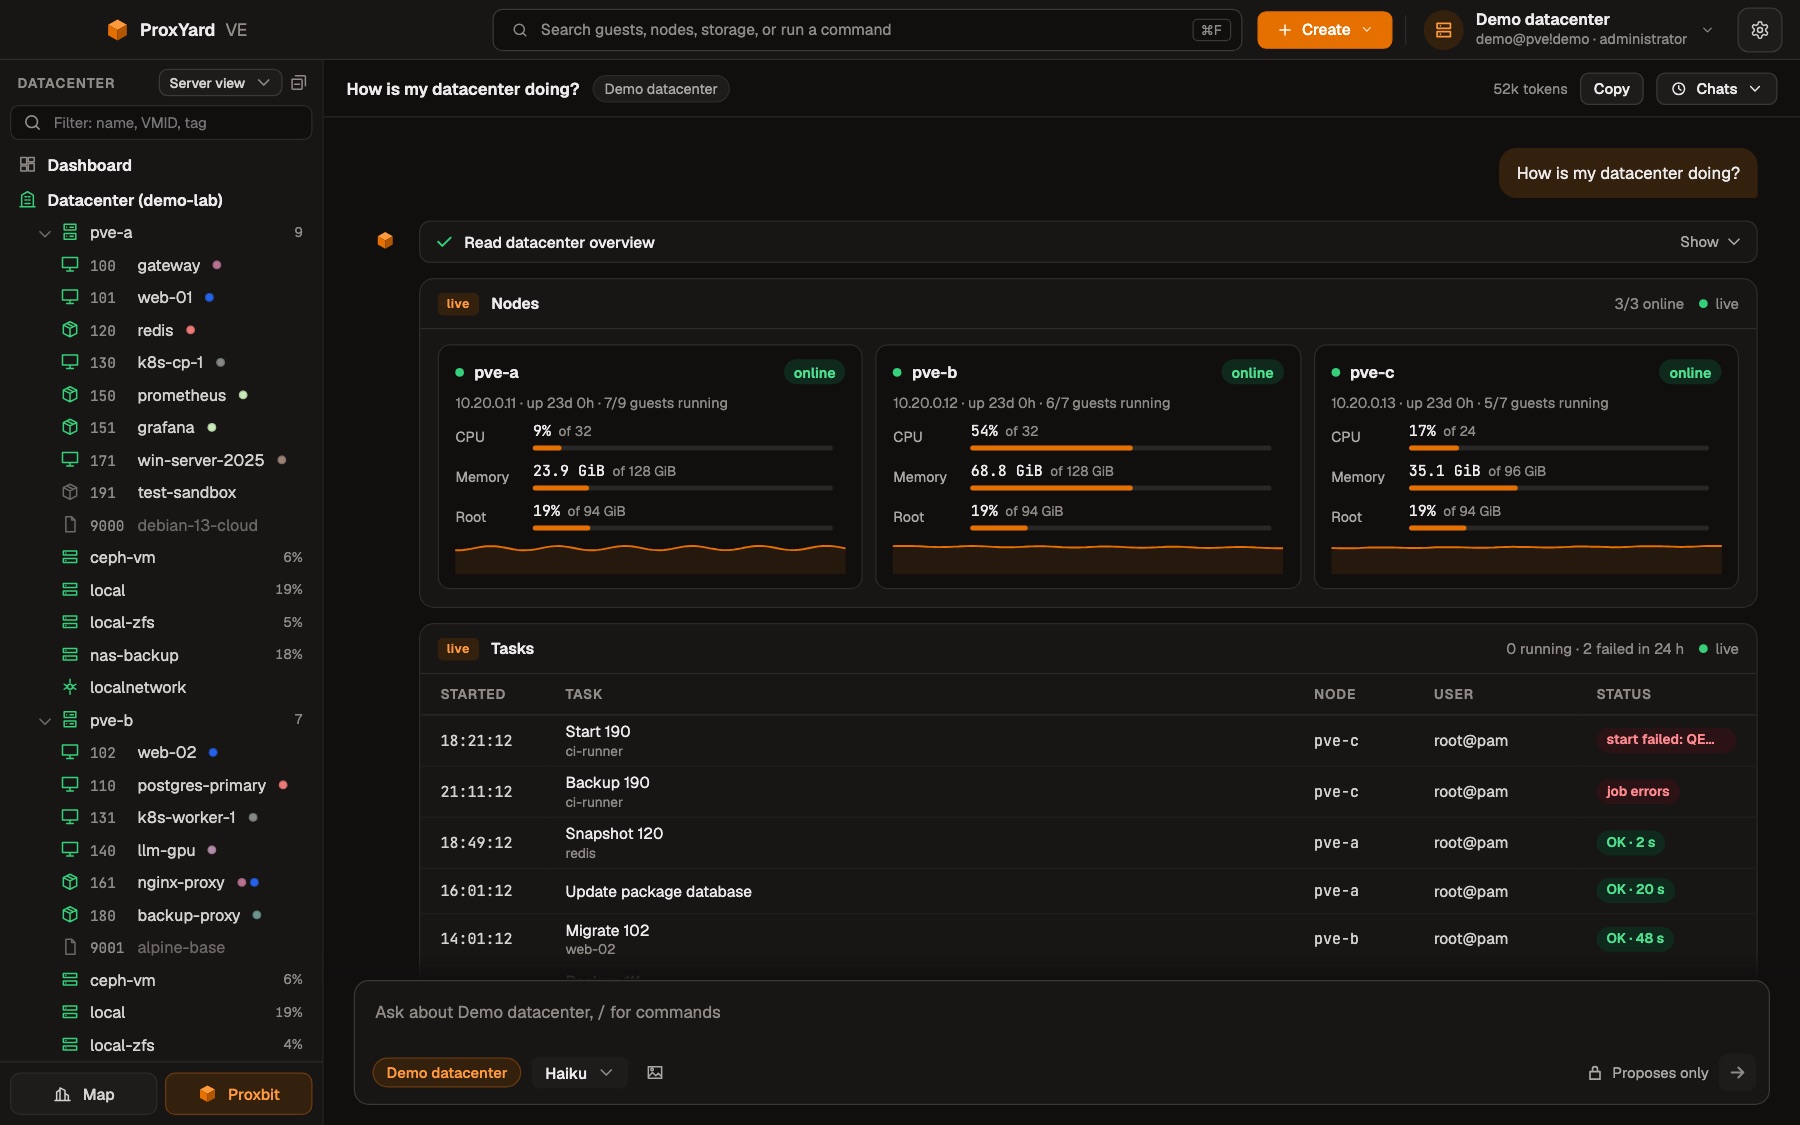Click the storage icon for nas-backup
1800x1125 pixels.
pyautogui.click(x=70, y=655)
